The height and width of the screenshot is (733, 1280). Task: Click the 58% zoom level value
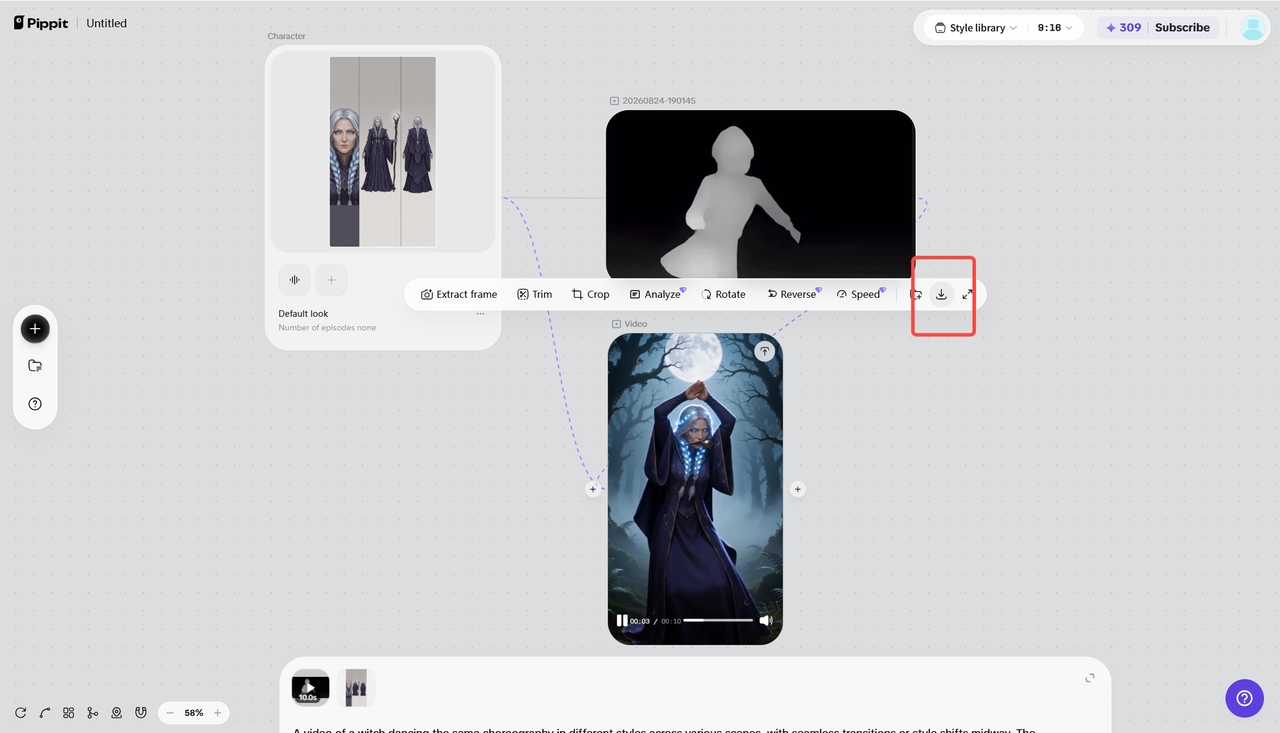194,713
